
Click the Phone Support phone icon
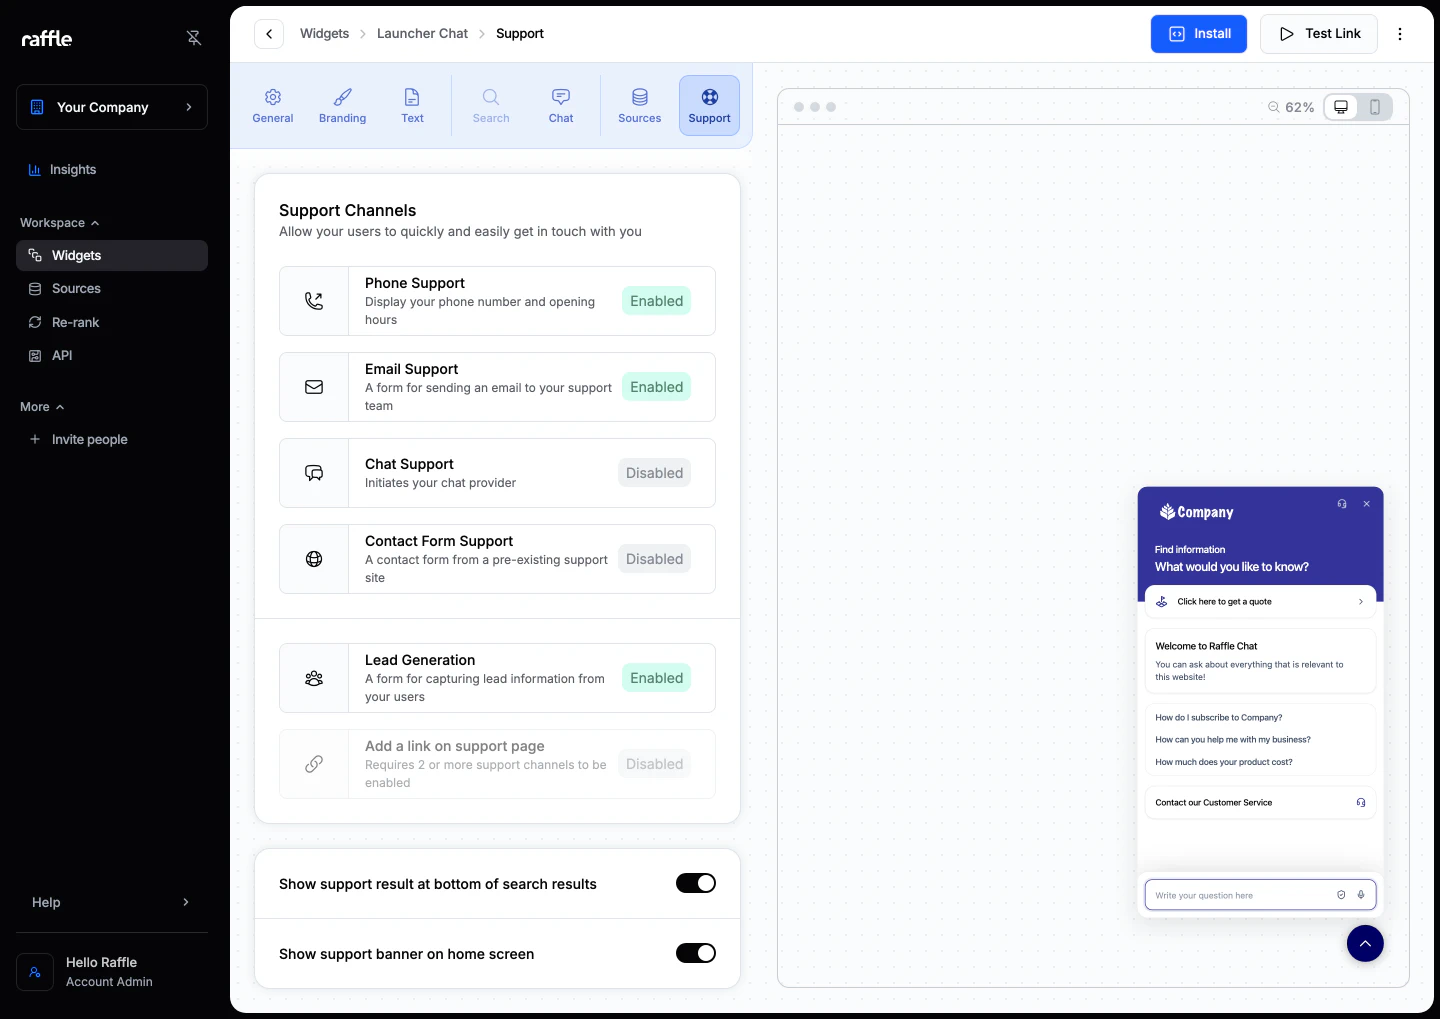tap(314, 301)
